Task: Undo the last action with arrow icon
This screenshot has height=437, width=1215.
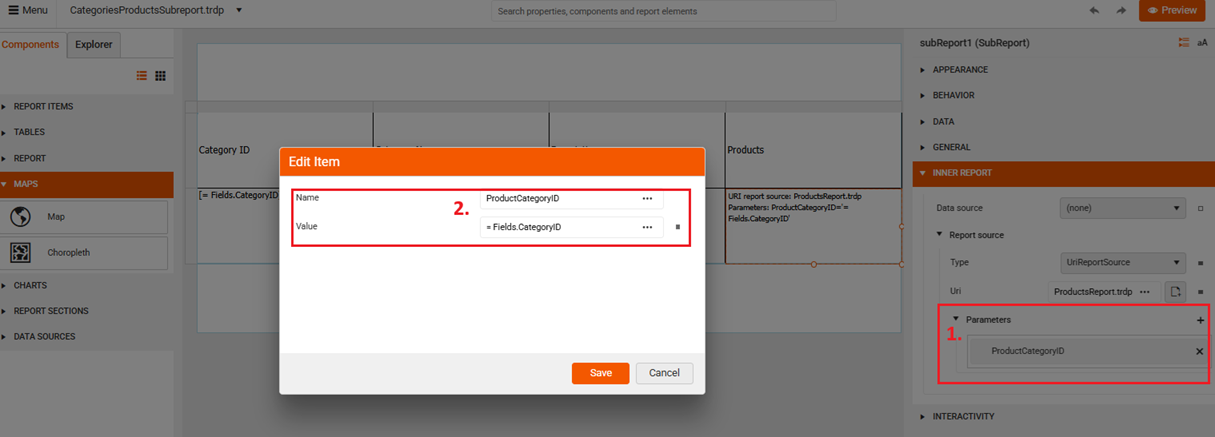Action: tap(1094, 10)
